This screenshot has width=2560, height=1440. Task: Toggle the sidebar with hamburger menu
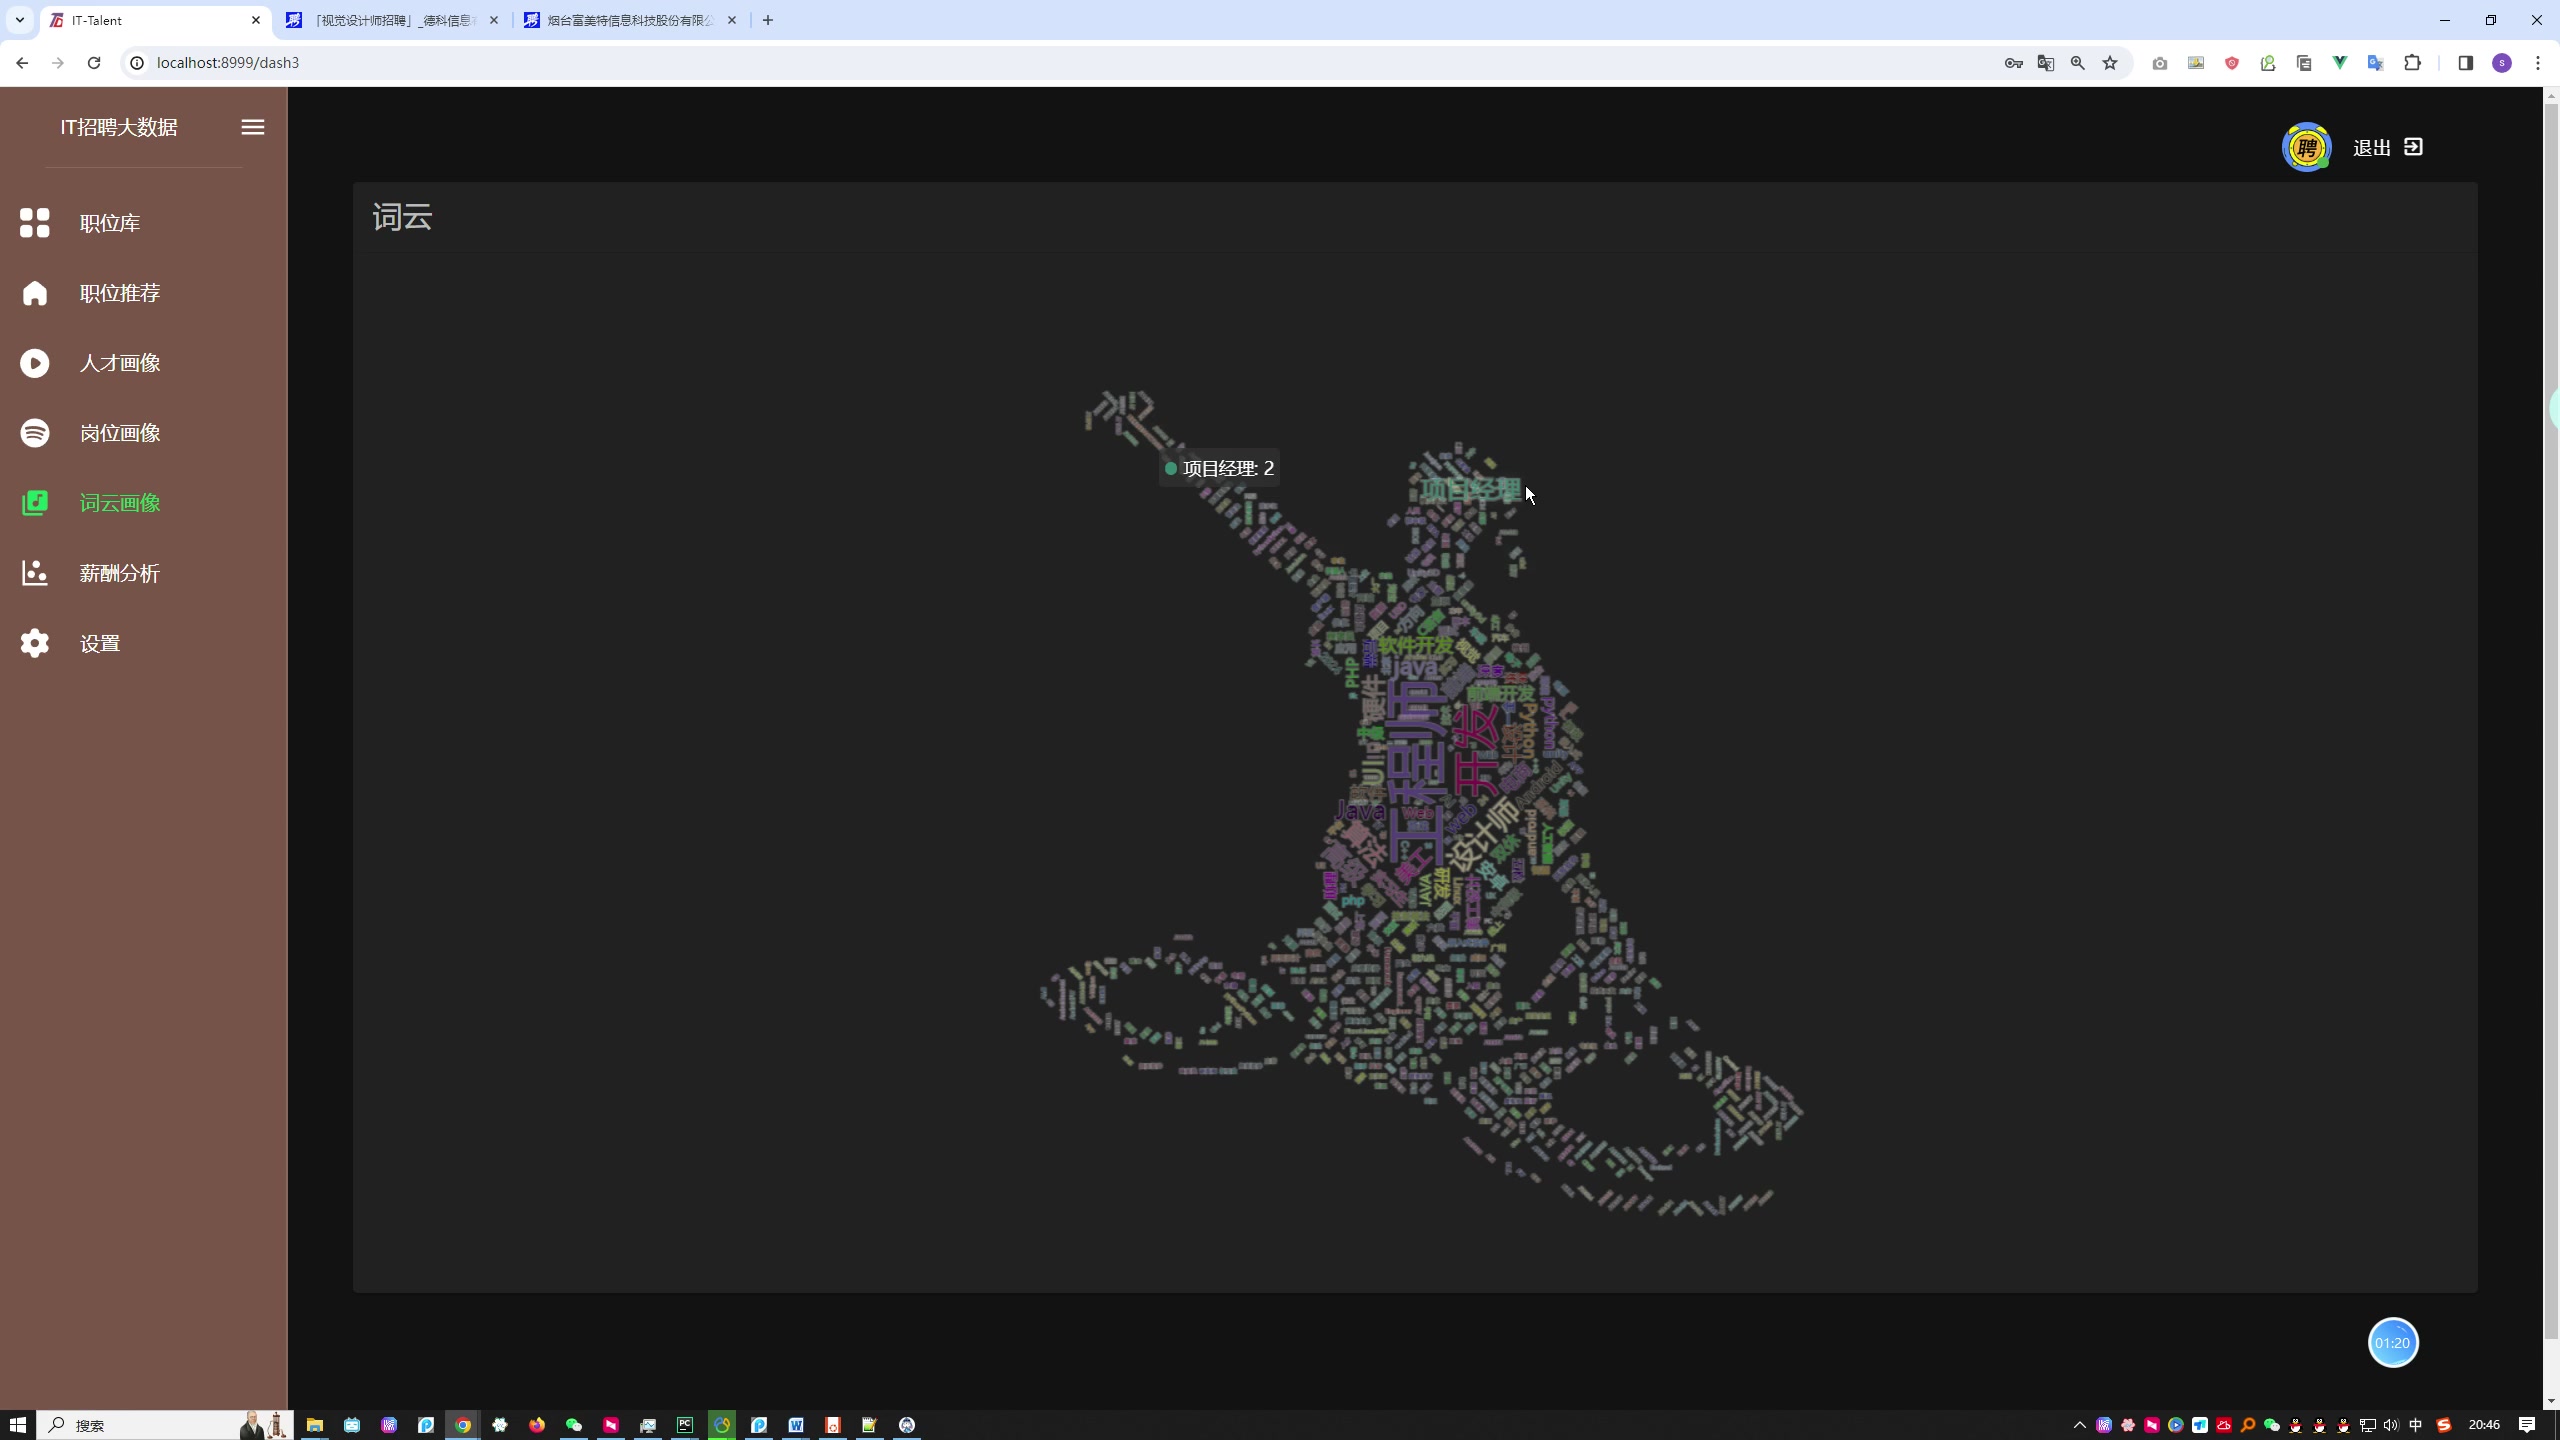[253, 127]
